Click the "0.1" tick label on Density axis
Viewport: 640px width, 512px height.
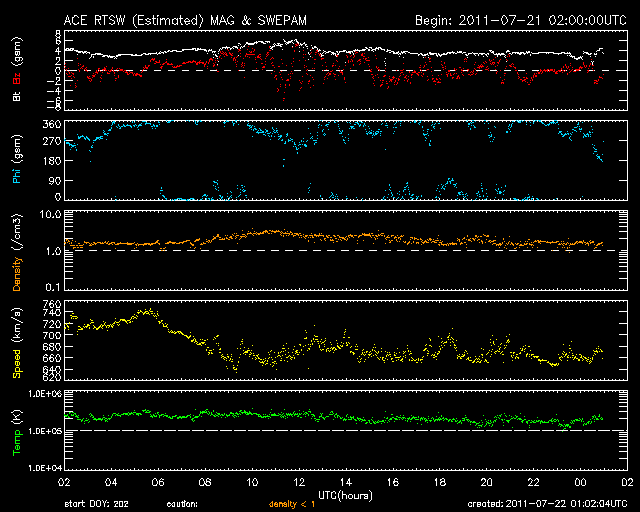(53, 287)
